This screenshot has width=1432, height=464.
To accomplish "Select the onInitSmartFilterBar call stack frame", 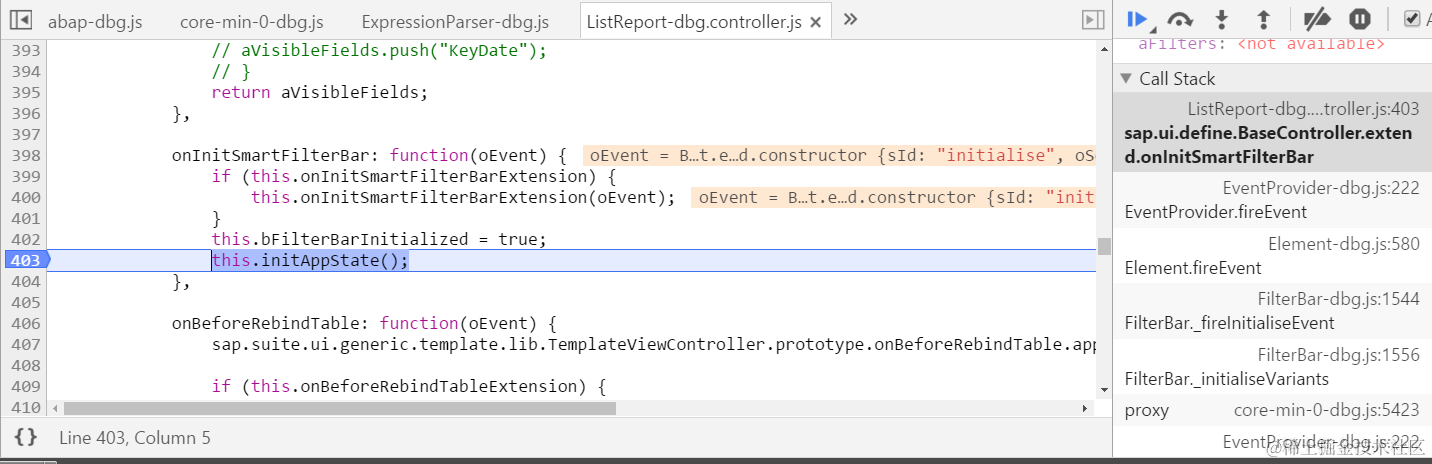I will (1272, 133).
